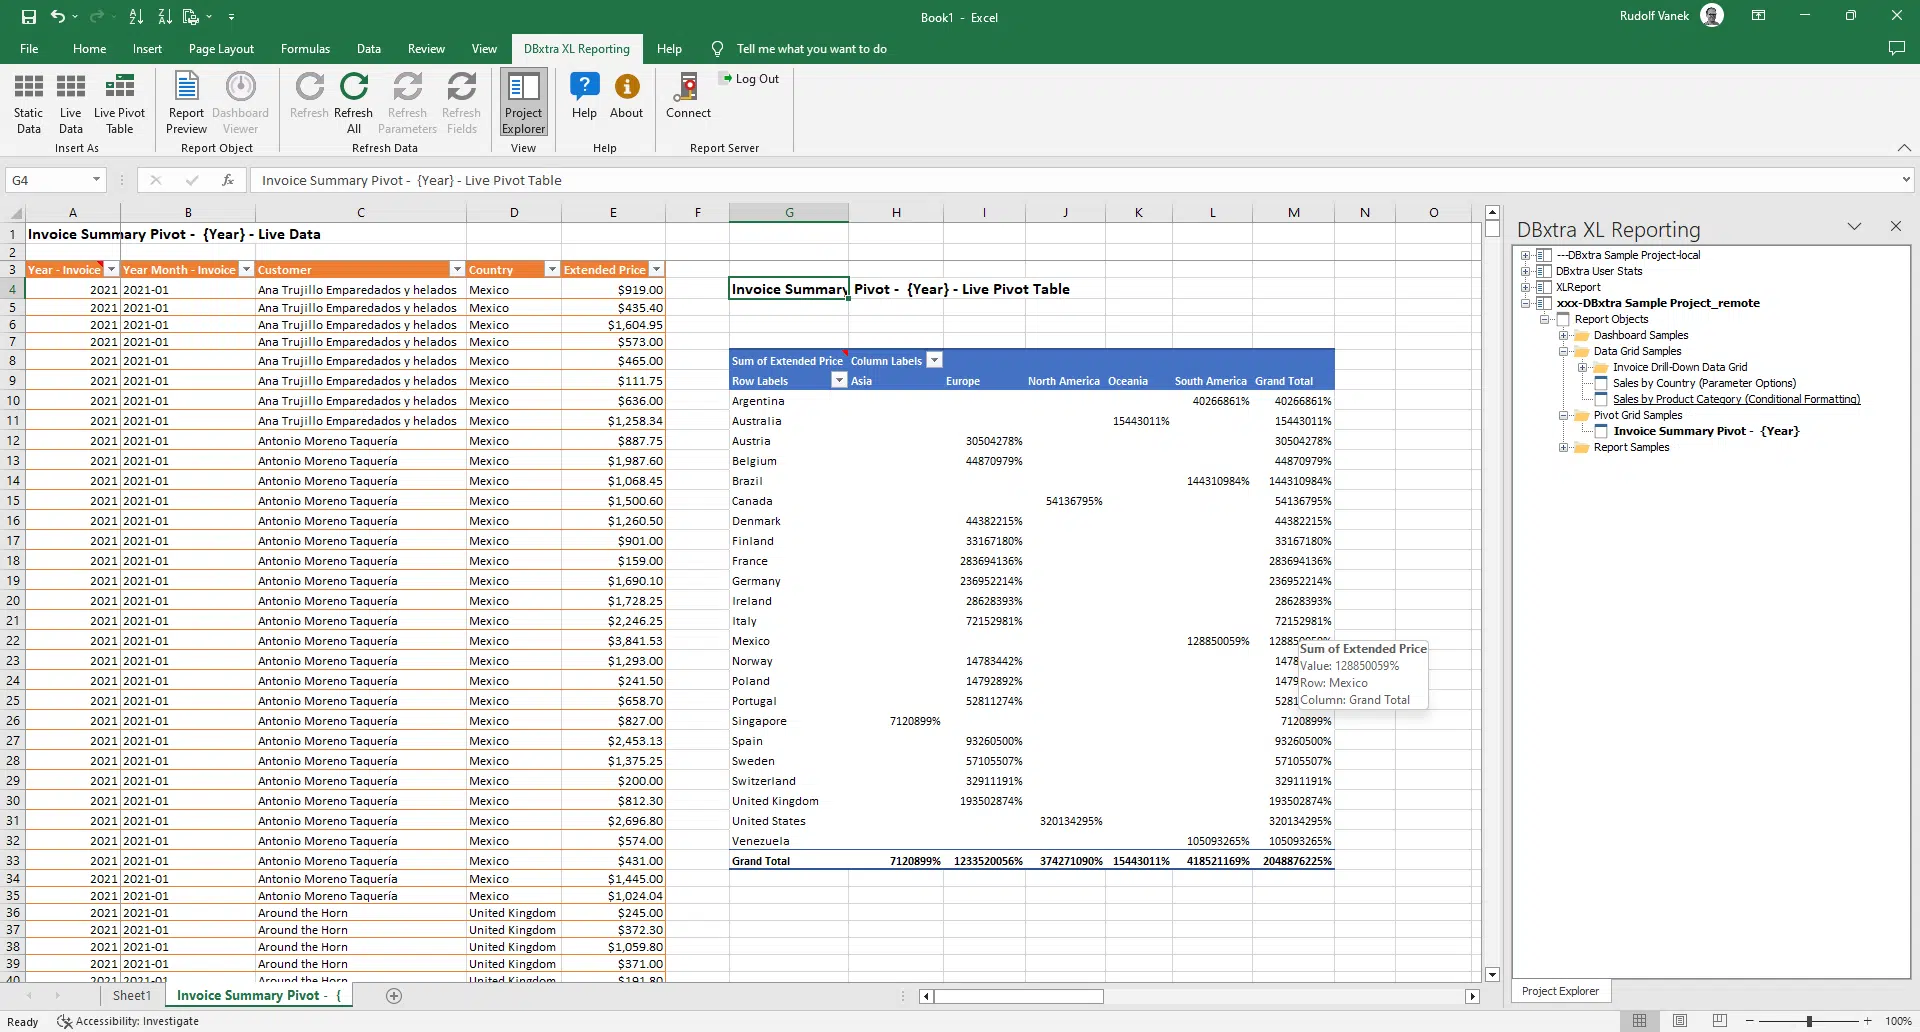Insert as Static Data
1920x1032 pixels.
click(29, 103)
